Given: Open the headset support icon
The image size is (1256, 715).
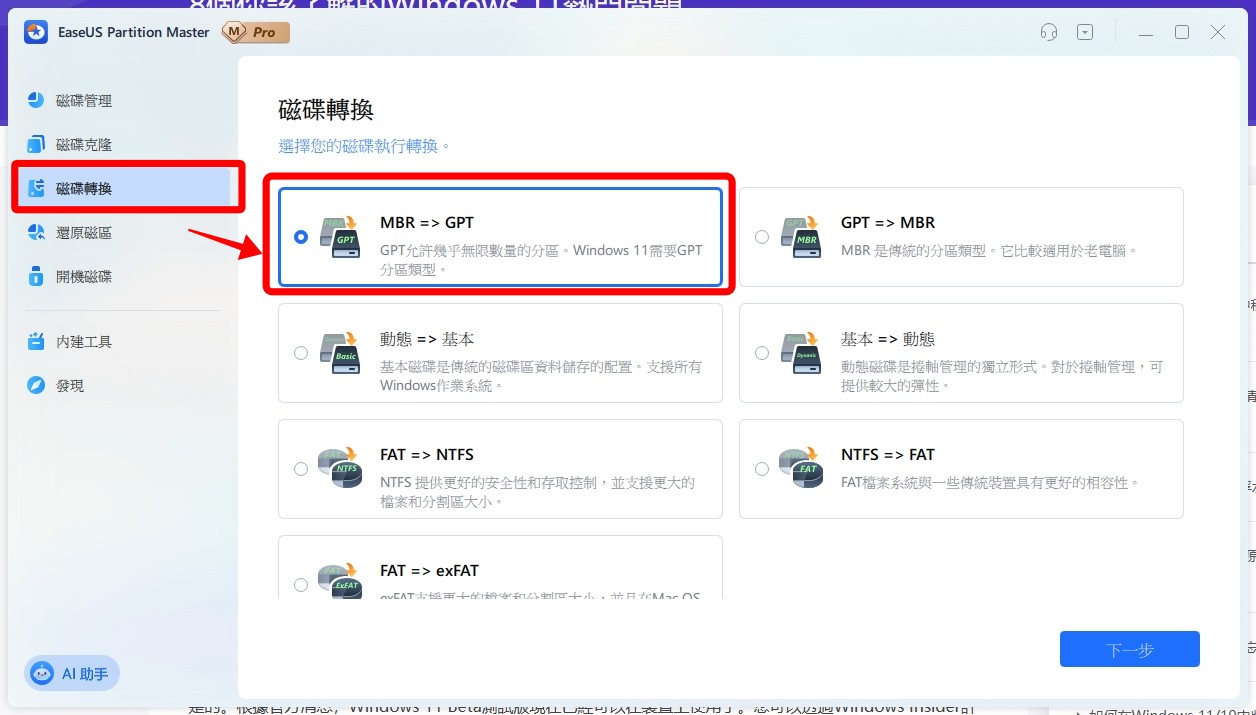Looking at the screenshot, I should tap(1049, 32).
